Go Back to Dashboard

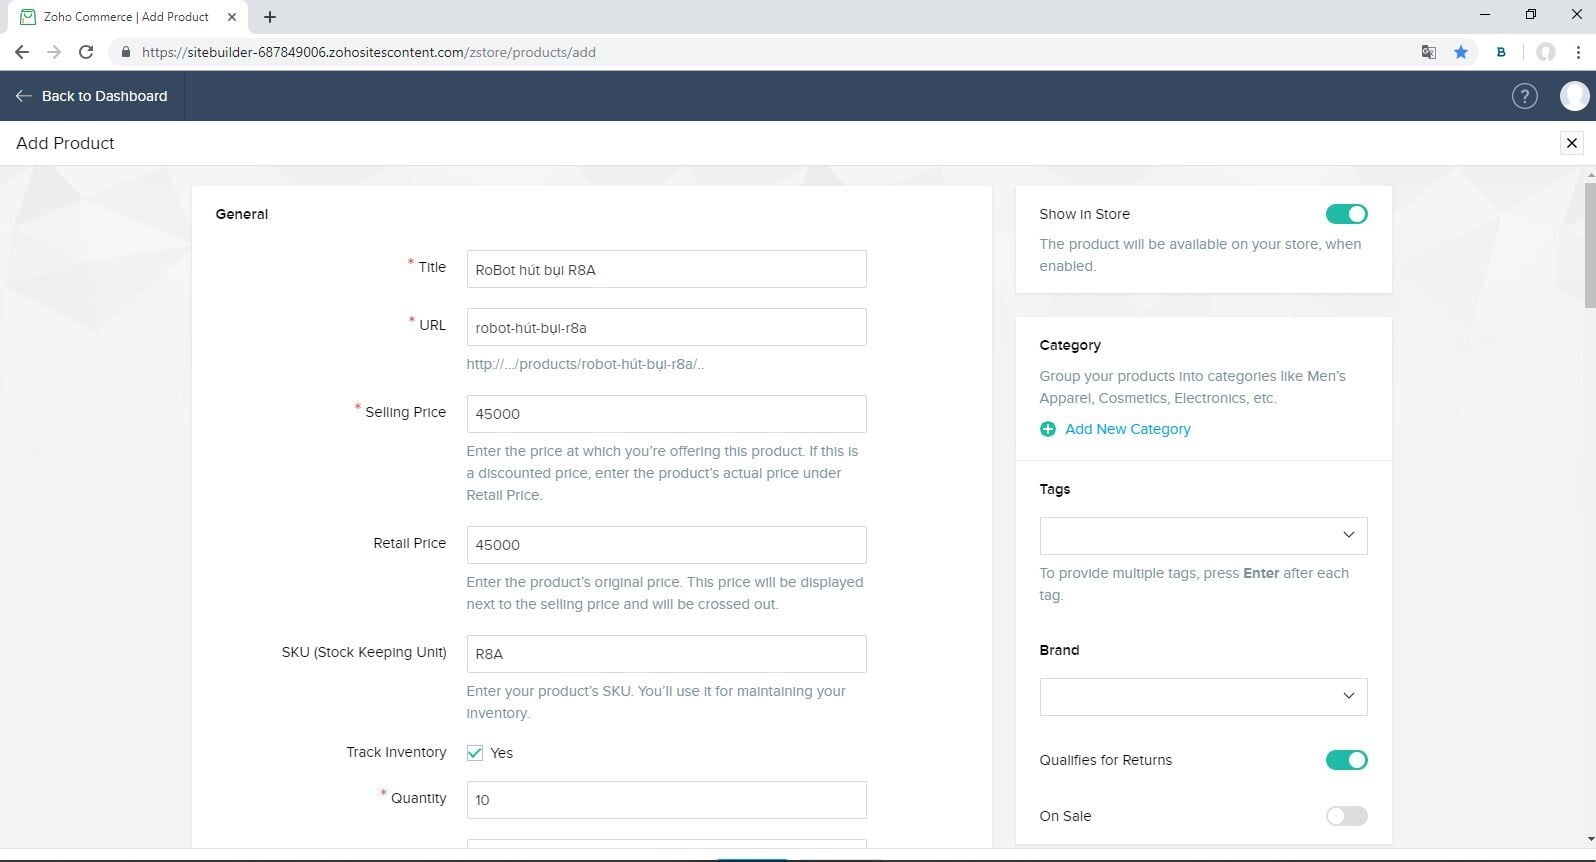(92, 96)
